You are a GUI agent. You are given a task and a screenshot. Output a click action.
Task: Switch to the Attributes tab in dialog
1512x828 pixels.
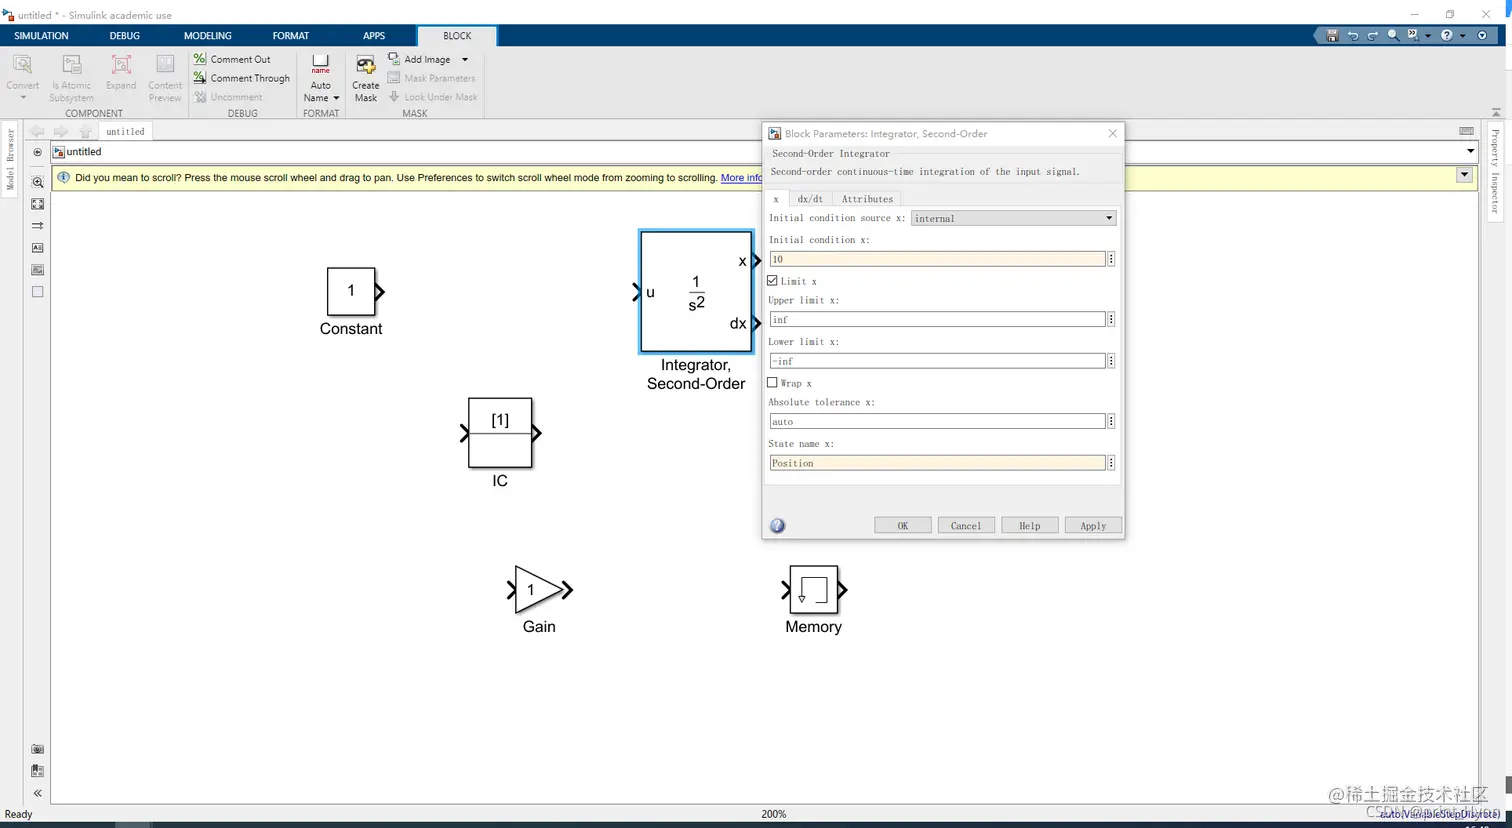coord(867,199)
